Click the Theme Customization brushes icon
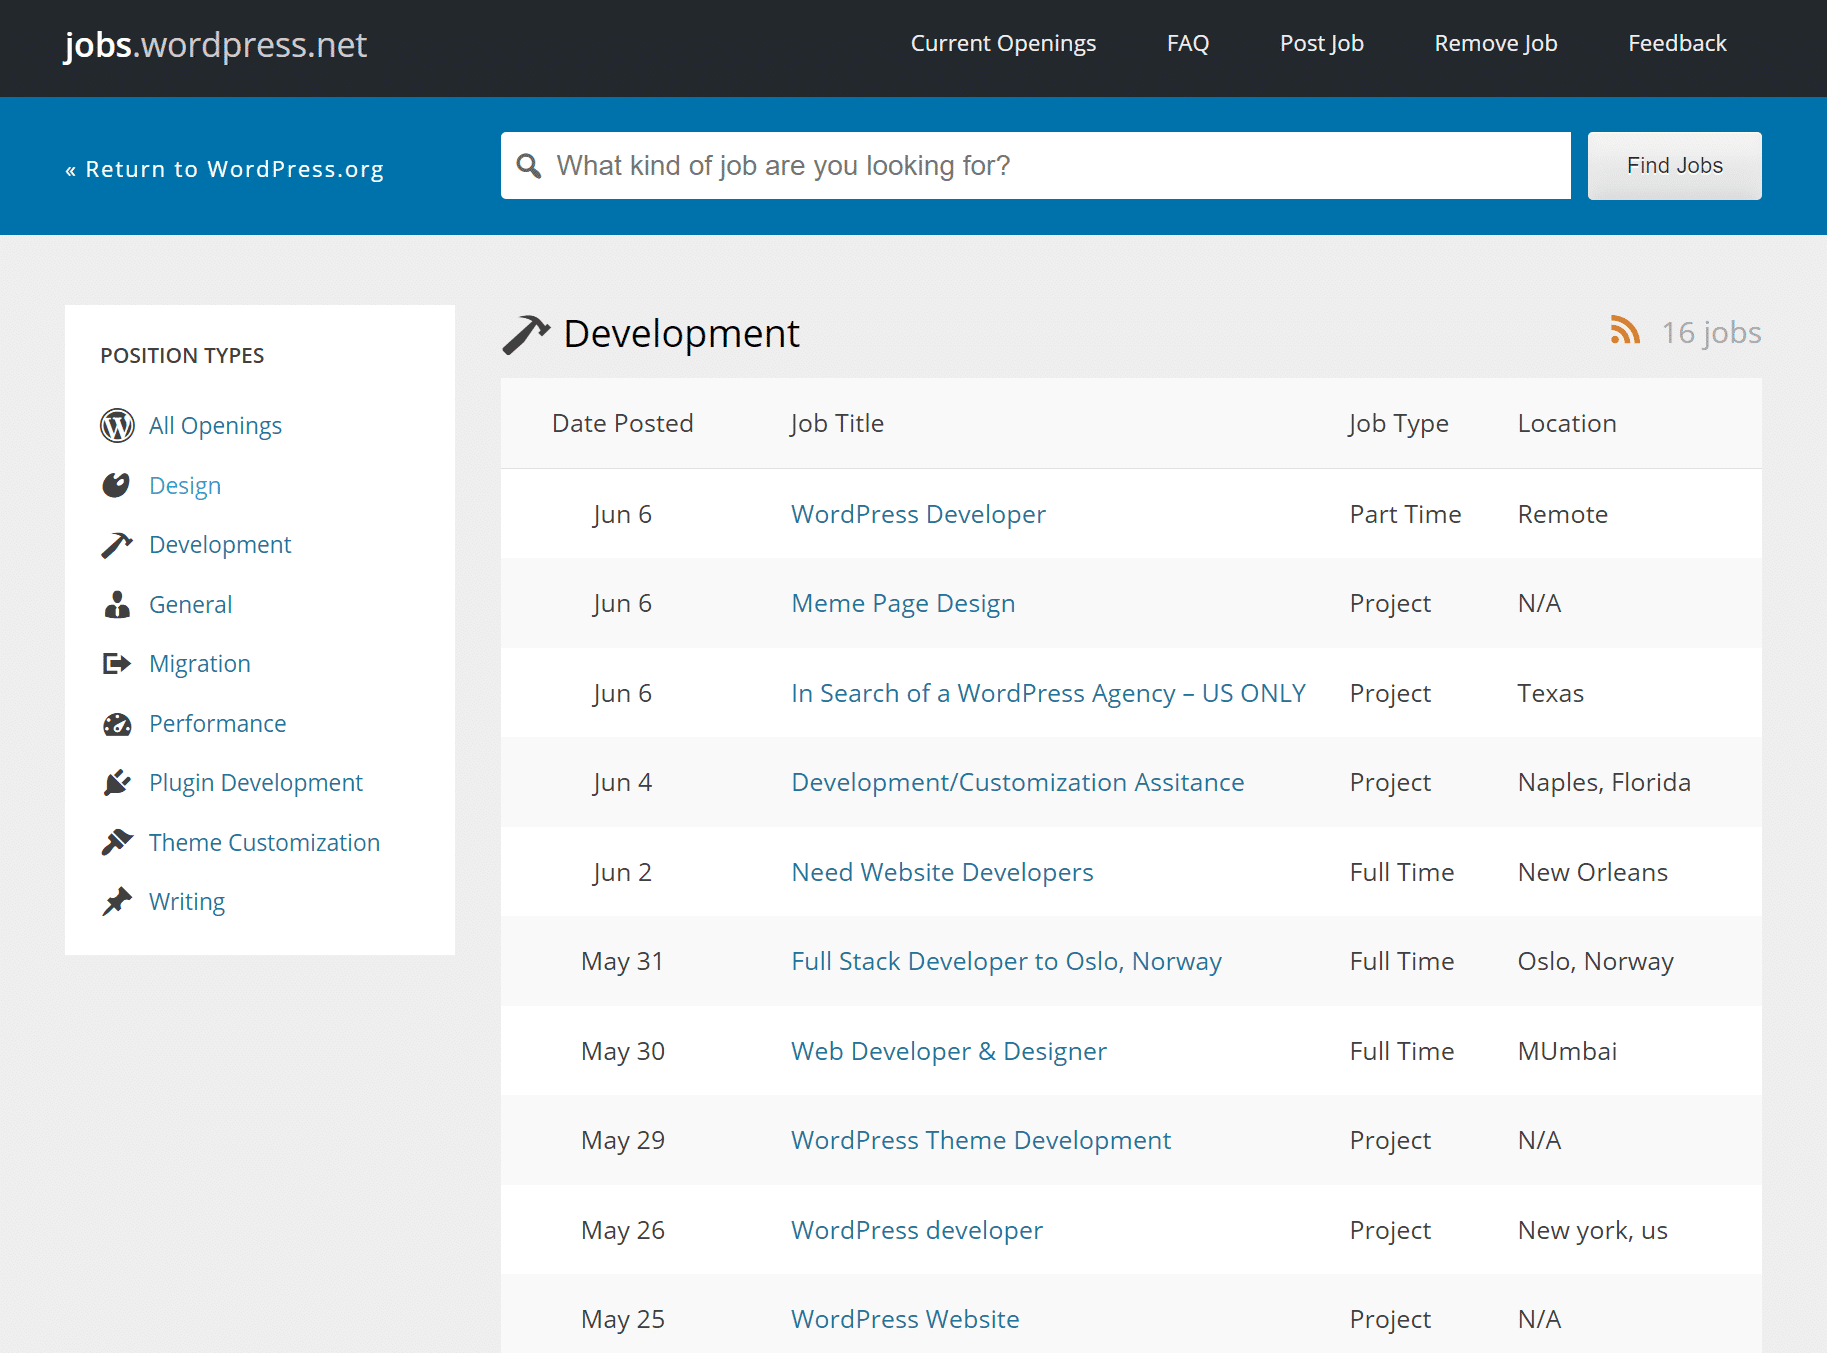Screen dimensions: 1827x1353 tap(117, 842)
